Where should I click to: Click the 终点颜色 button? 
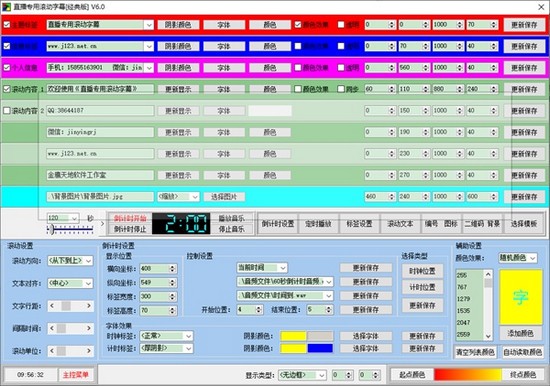coord(523,375)
